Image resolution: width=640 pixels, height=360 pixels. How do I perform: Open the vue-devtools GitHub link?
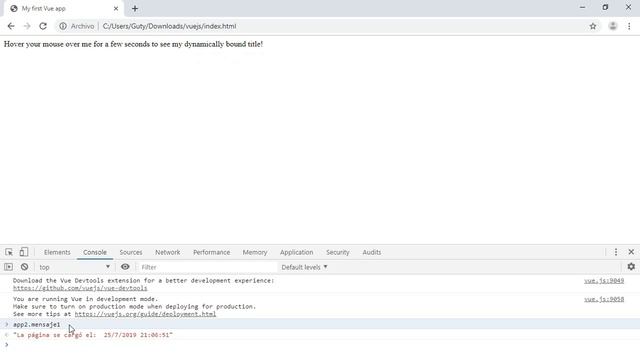coord(80,288)
